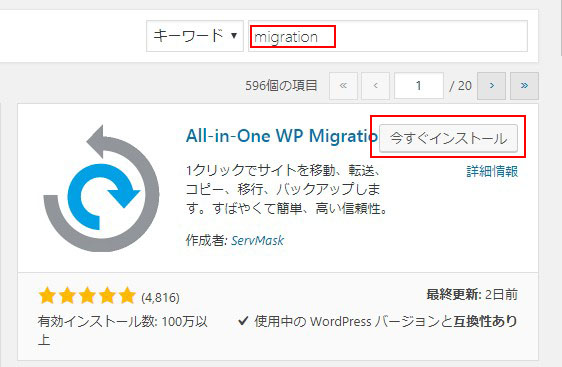
Task: Go to first page of results
Action: pyautogui.click(x=343, y=86)
